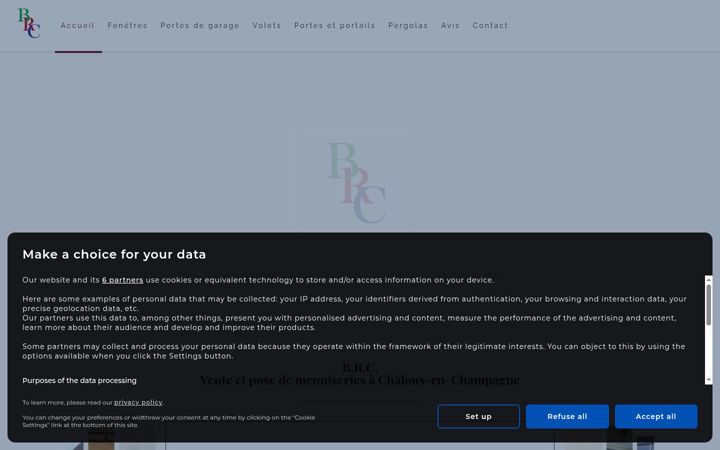The width and height of the screenshot is (720, 450).
Task: Click 'Make a choice for your data' title
Action: click(114, 254)
